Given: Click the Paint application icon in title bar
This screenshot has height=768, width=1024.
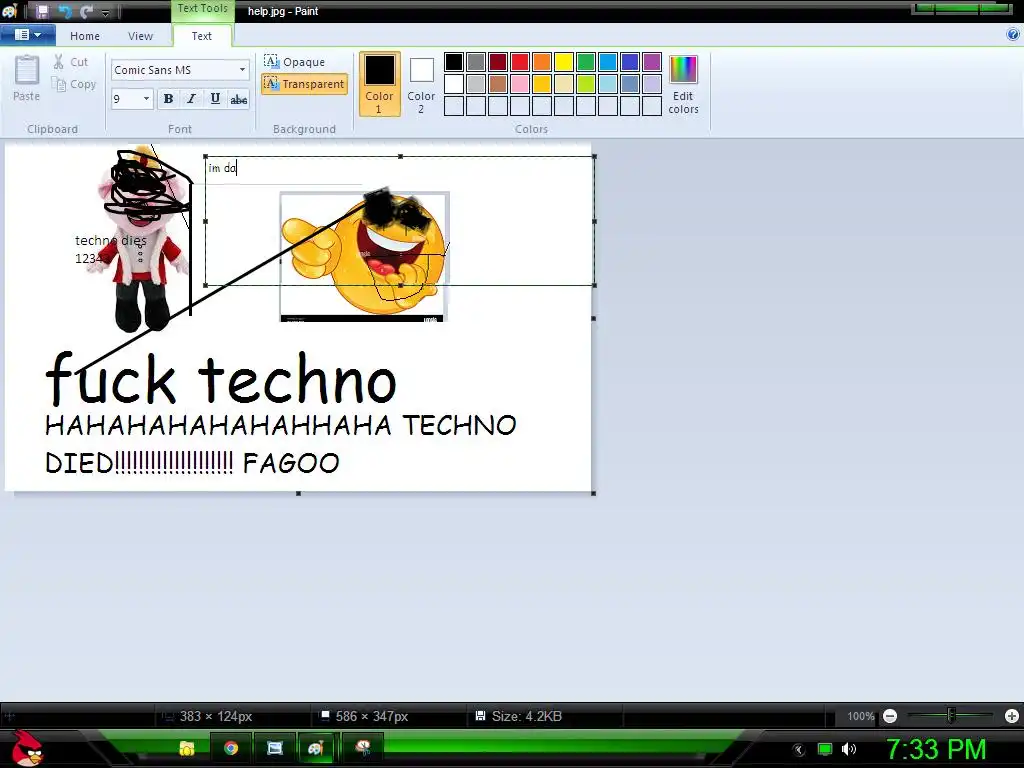Looking at the screenshot, I should point(10,11).
